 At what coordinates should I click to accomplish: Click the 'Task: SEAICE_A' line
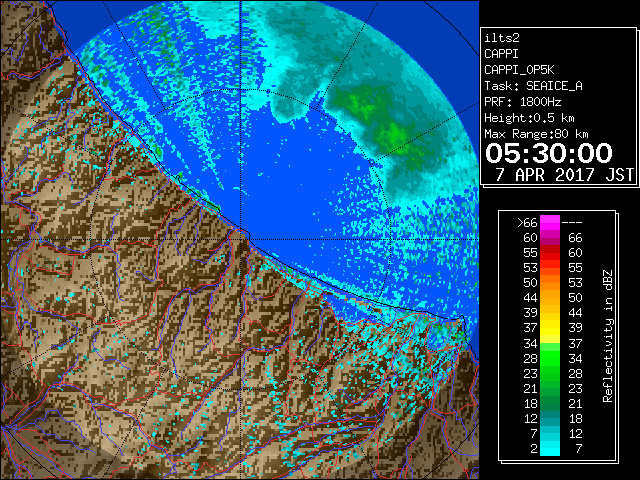(x=533, y=86)
